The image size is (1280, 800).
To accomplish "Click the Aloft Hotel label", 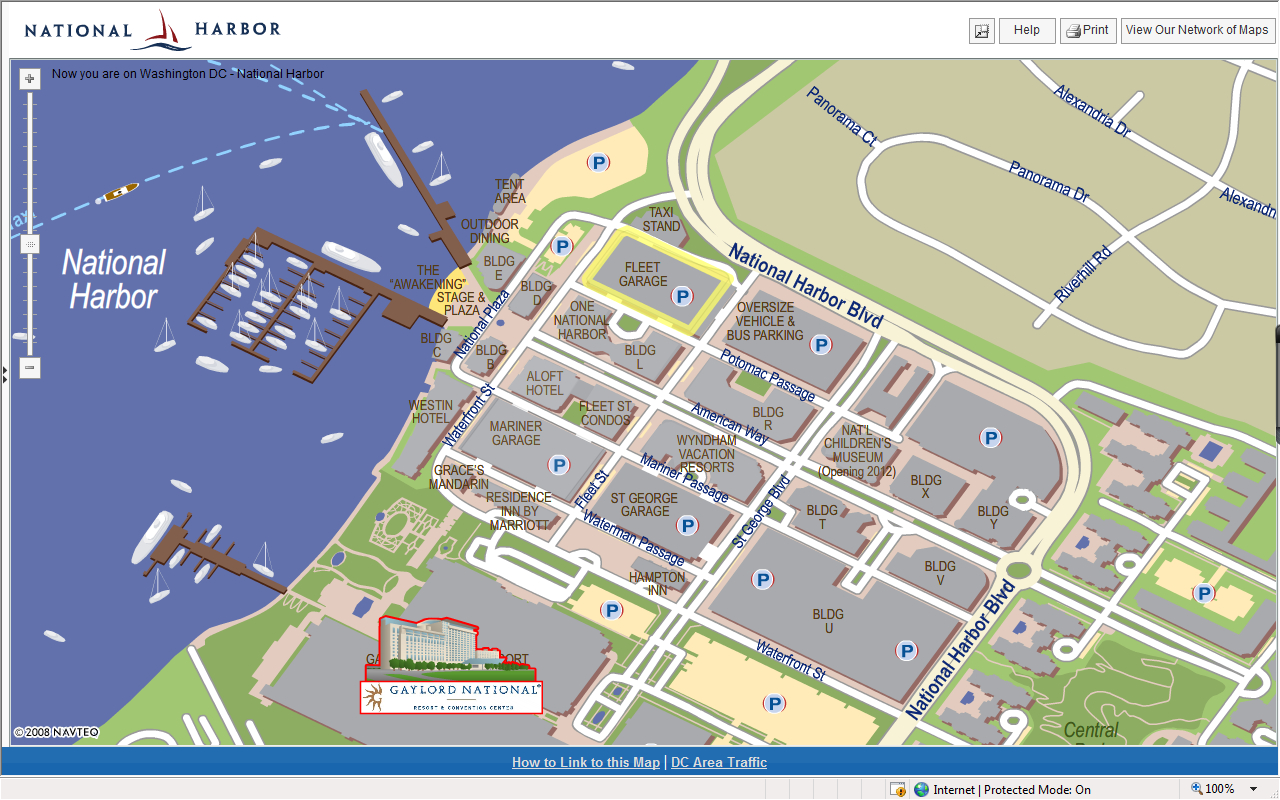I will tap(545, 383).
